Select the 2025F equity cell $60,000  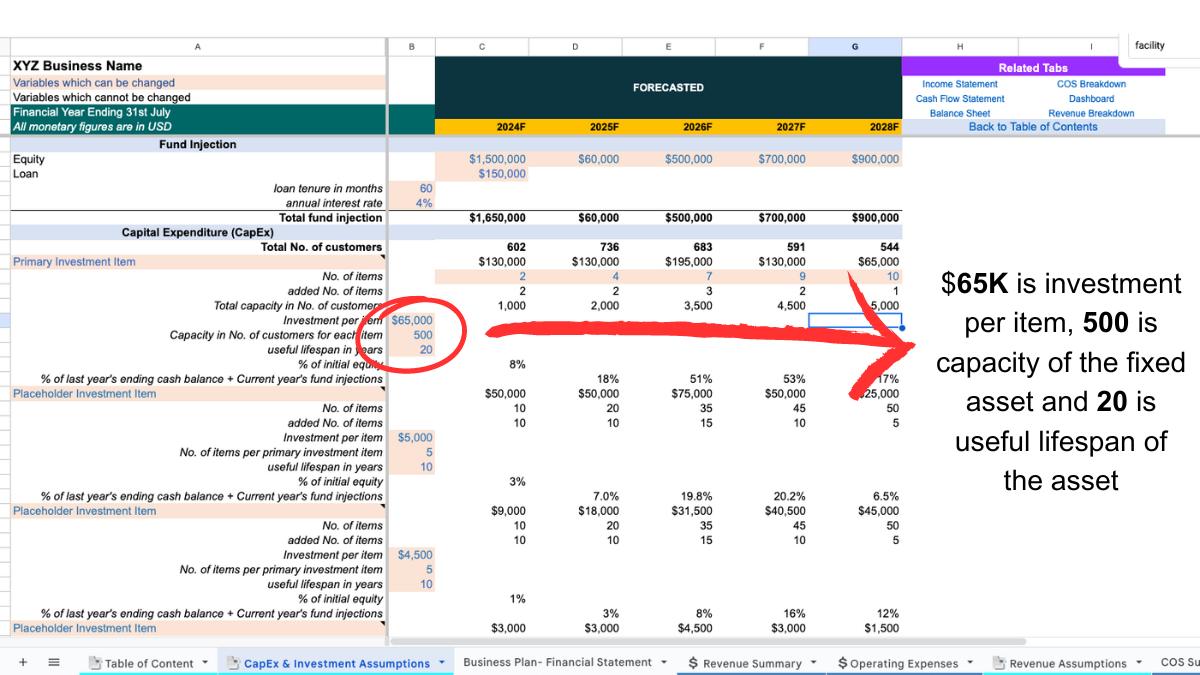click(x=575, y=159)
